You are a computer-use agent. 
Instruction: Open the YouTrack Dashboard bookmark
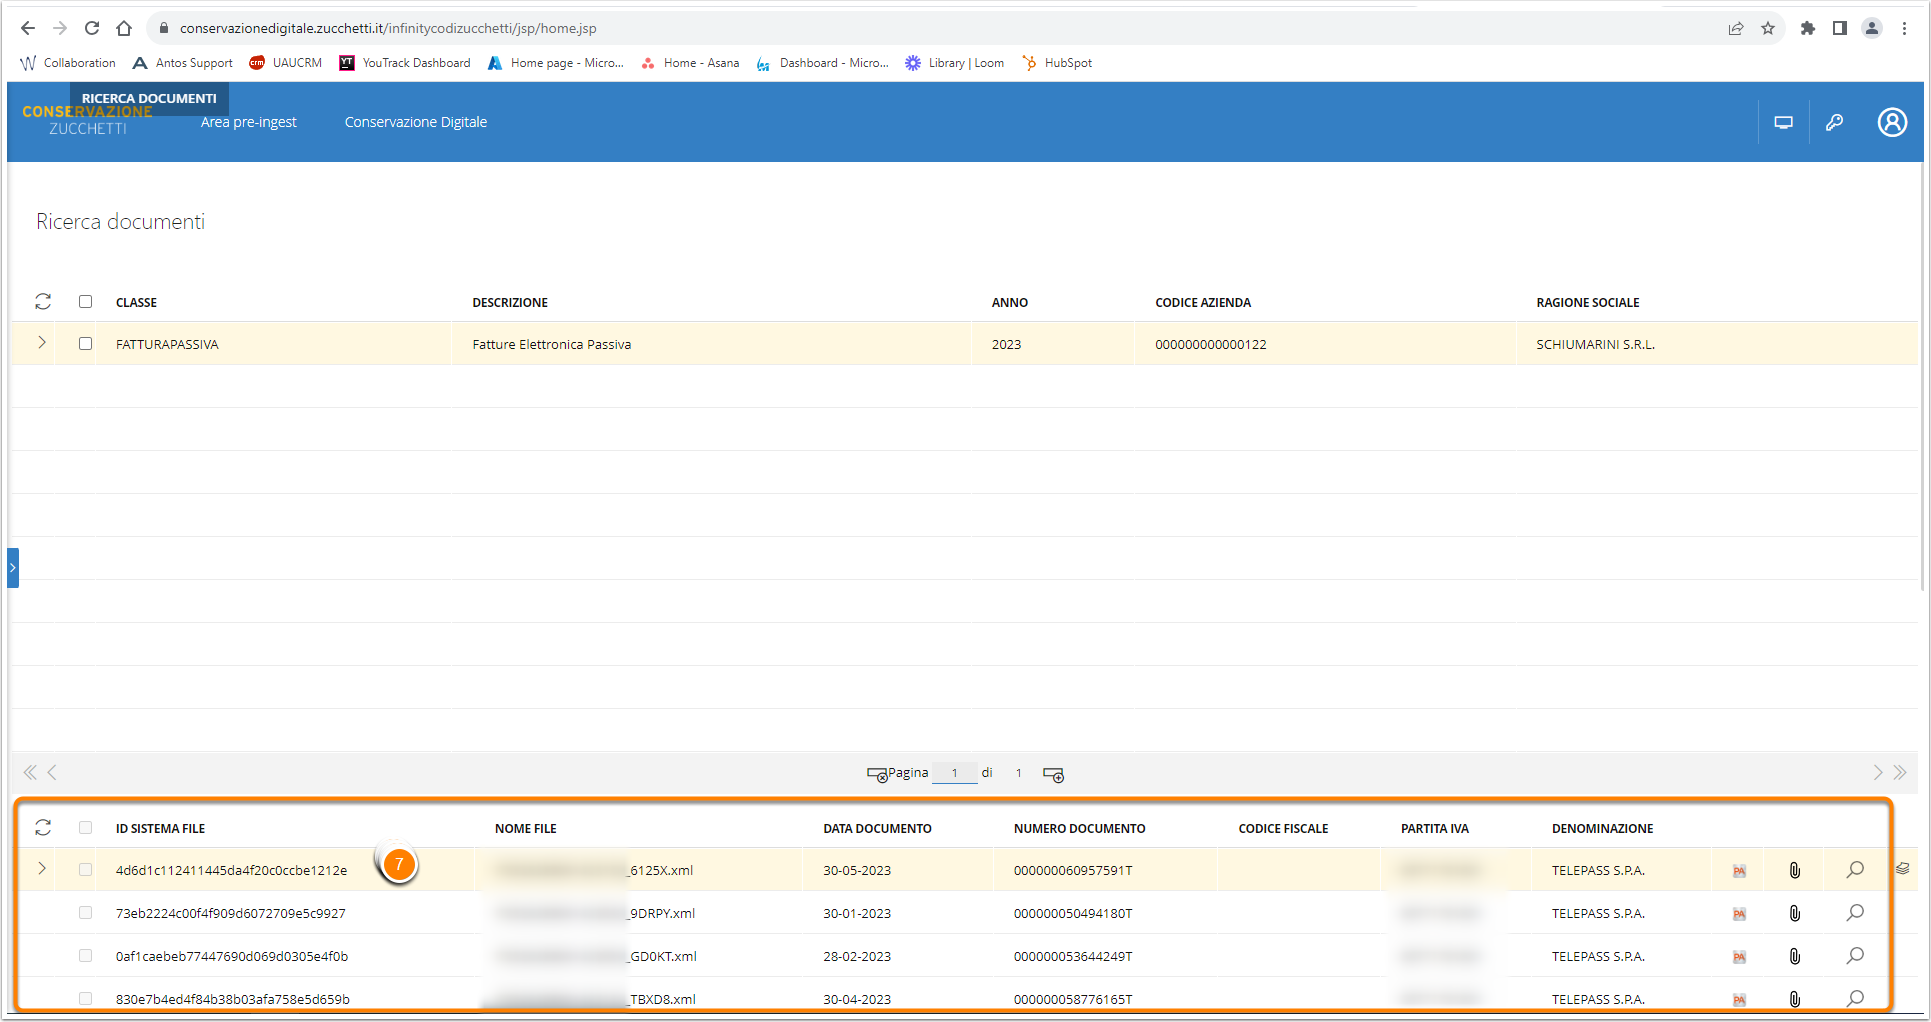405,63
